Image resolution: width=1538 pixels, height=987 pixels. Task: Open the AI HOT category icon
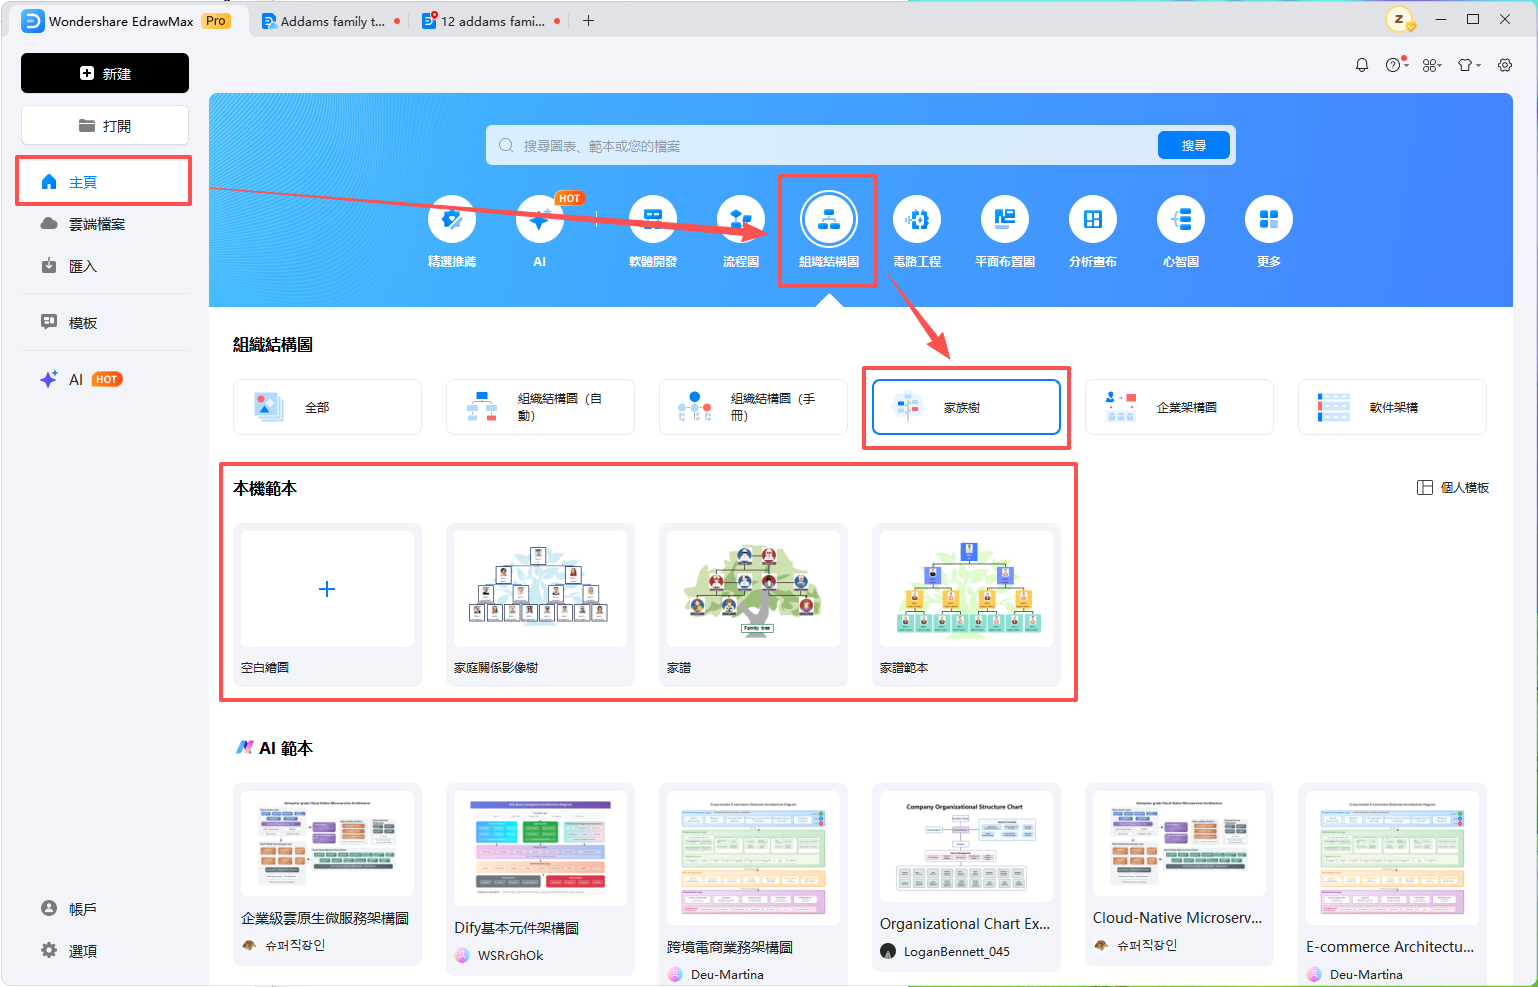(x=540, y=219)
